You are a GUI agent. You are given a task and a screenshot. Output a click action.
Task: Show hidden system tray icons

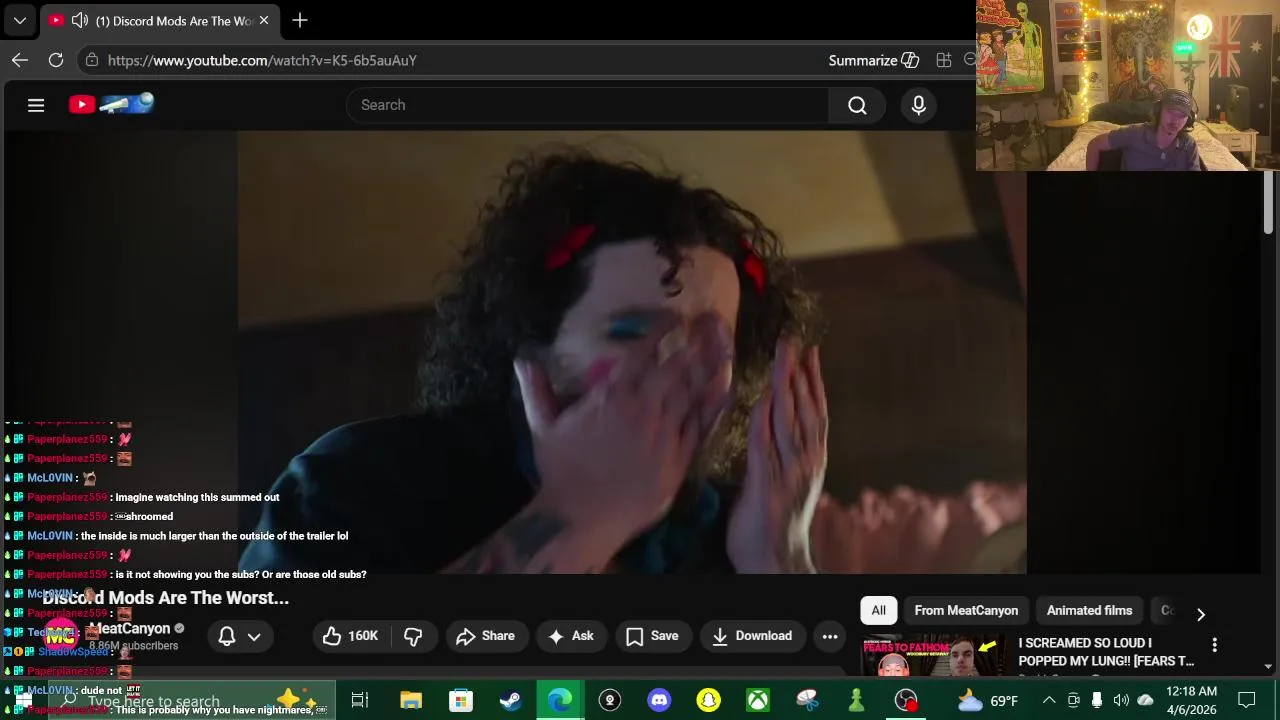coord(1049,700)
